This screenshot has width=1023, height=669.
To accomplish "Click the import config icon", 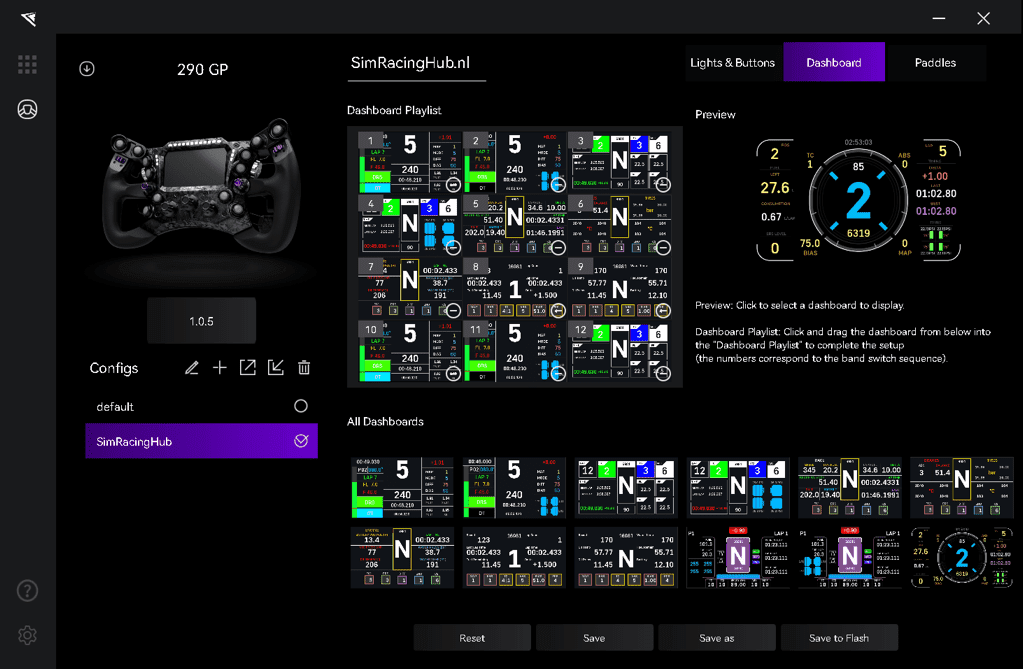I will click(x=276, y=368).
